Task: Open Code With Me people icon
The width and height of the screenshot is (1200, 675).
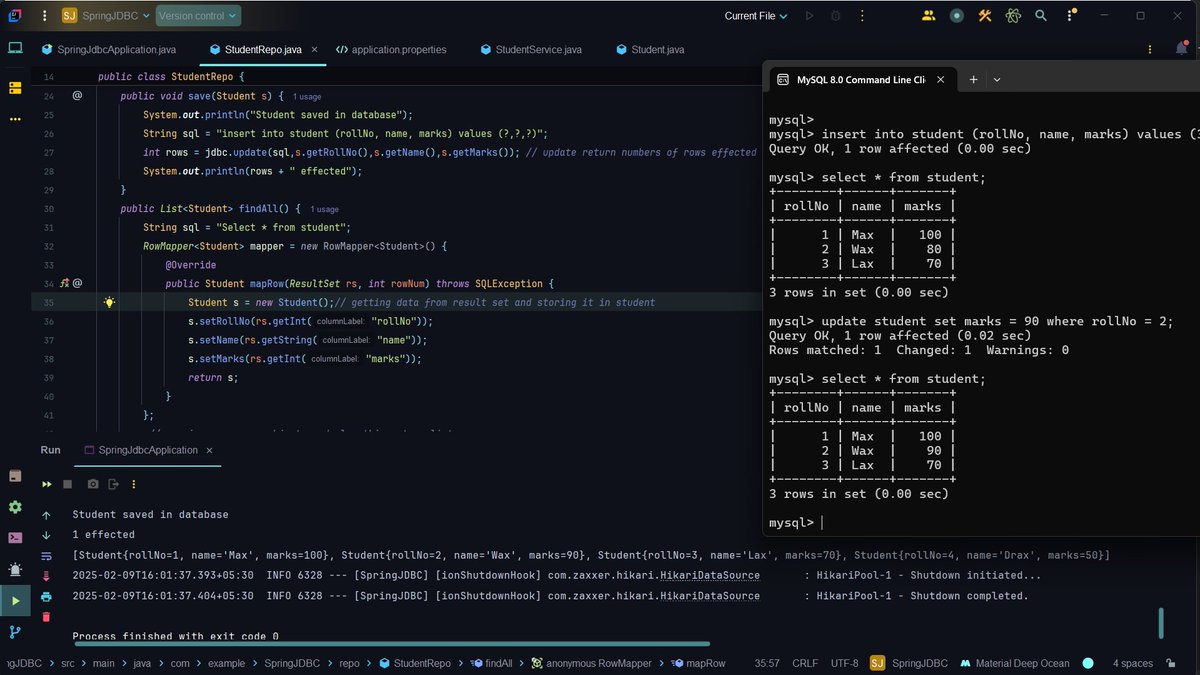Action: (929, 16)
